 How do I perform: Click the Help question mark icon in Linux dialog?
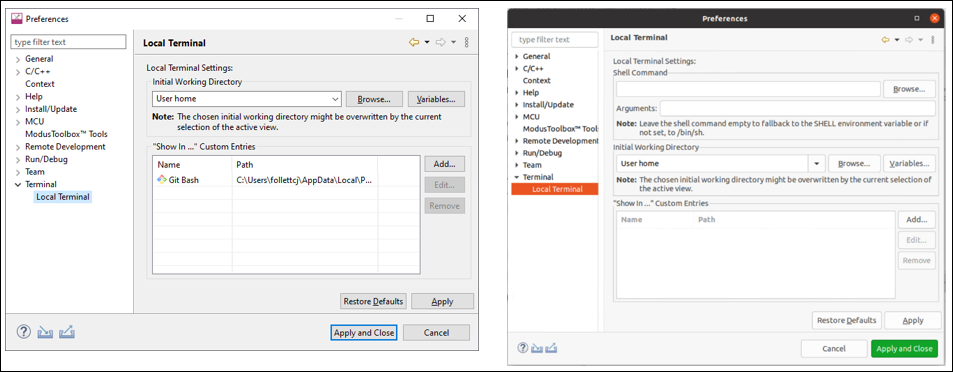pyautogui.click(x=523, y=348)
